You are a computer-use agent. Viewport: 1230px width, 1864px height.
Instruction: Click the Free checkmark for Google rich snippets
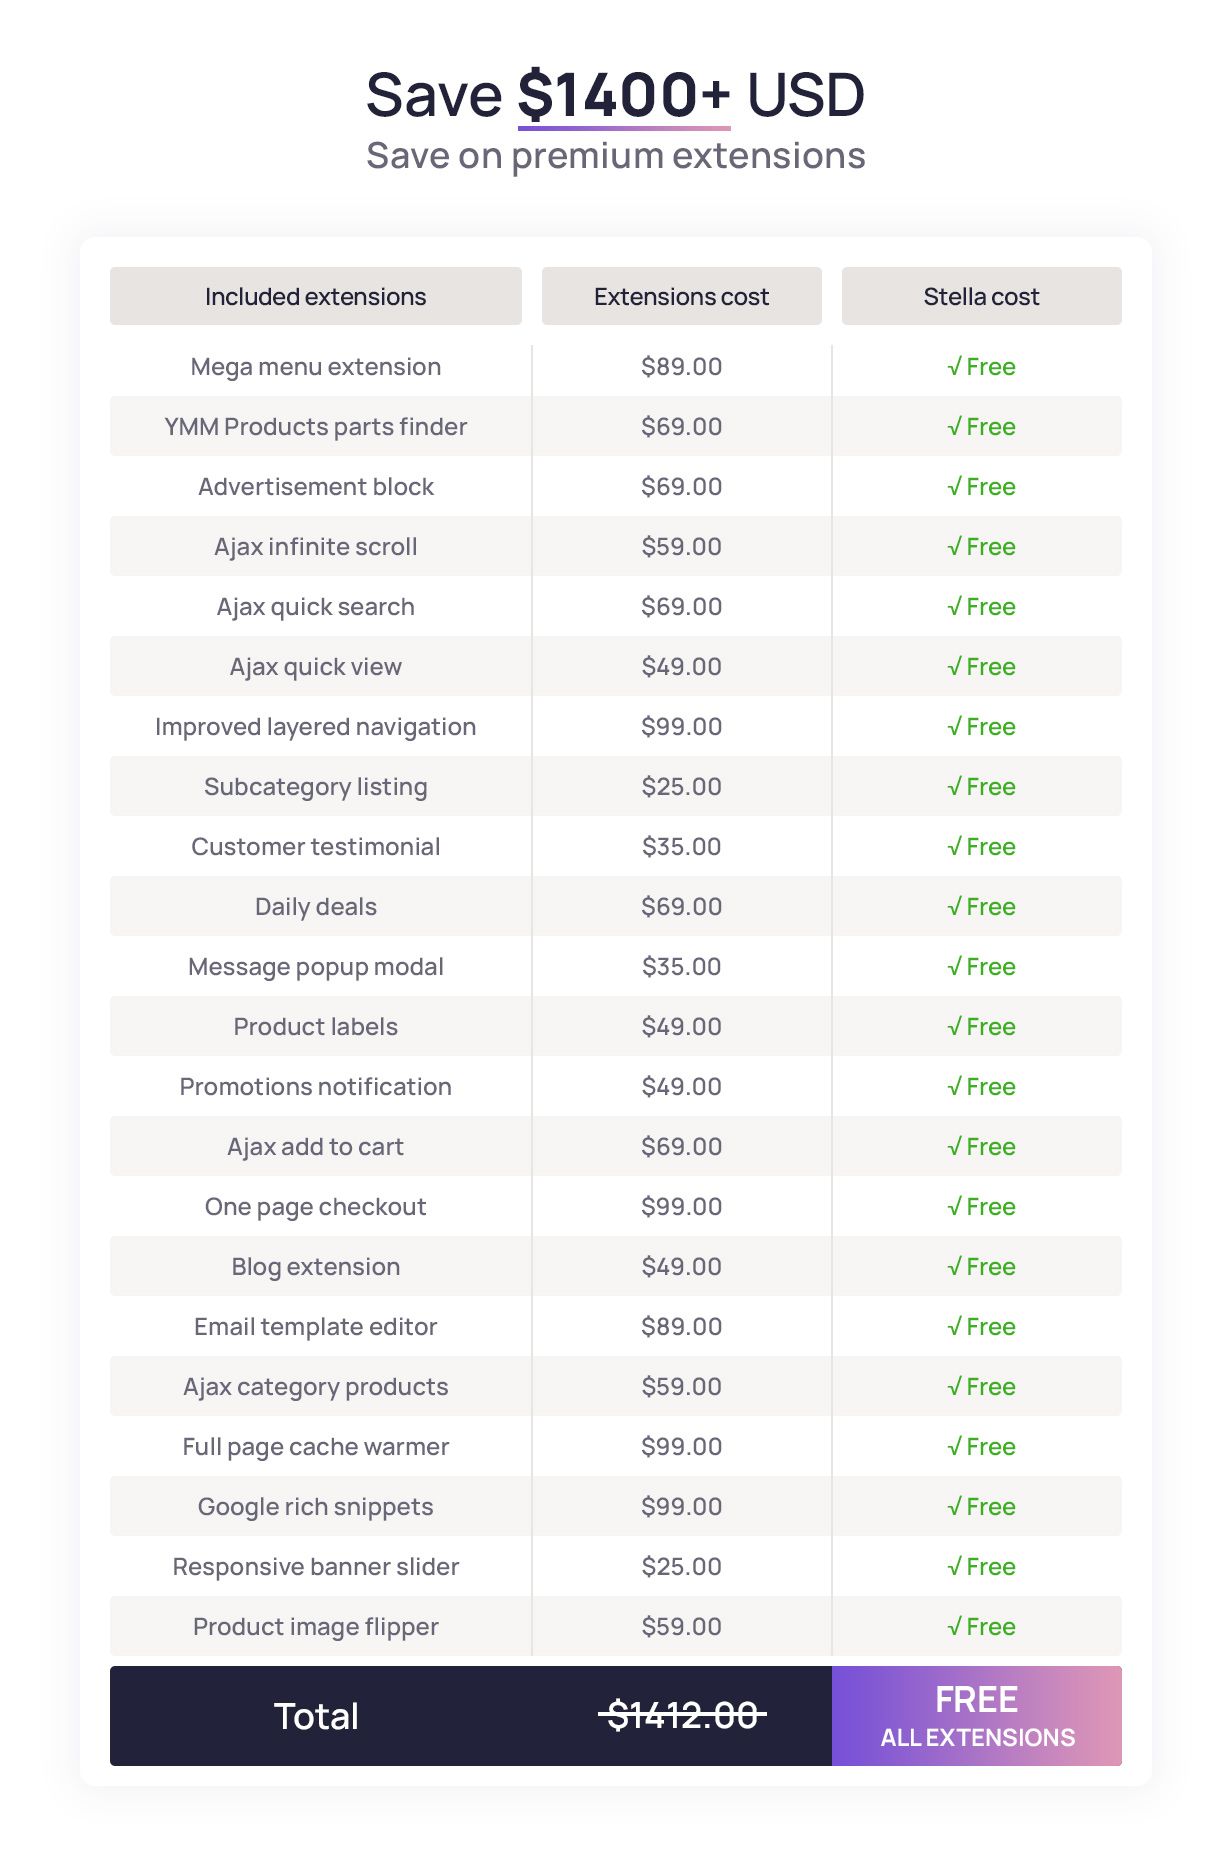tap(981, 1507)
